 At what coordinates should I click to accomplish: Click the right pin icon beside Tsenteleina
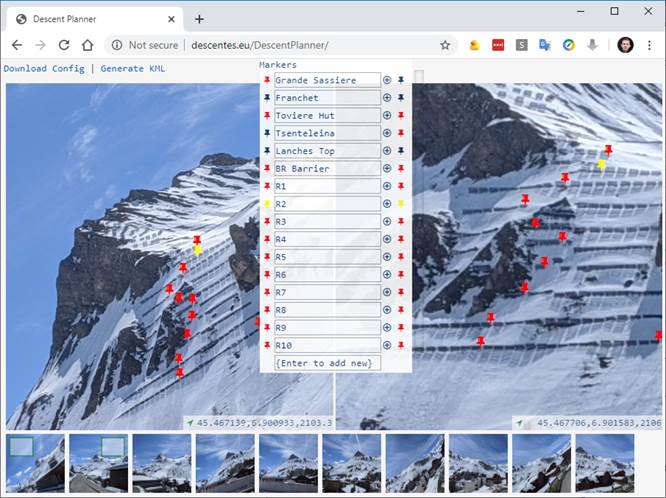tap(401, 133)
